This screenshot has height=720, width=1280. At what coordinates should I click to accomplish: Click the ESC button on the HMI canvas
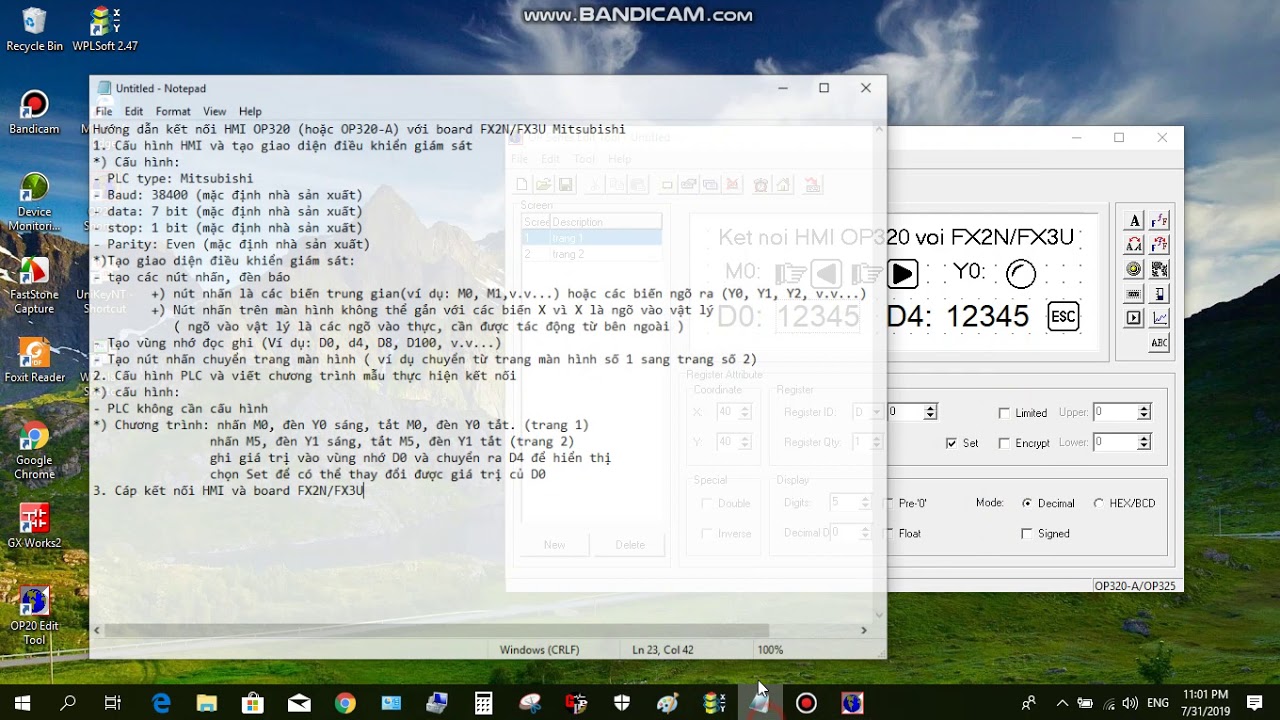1063,317
